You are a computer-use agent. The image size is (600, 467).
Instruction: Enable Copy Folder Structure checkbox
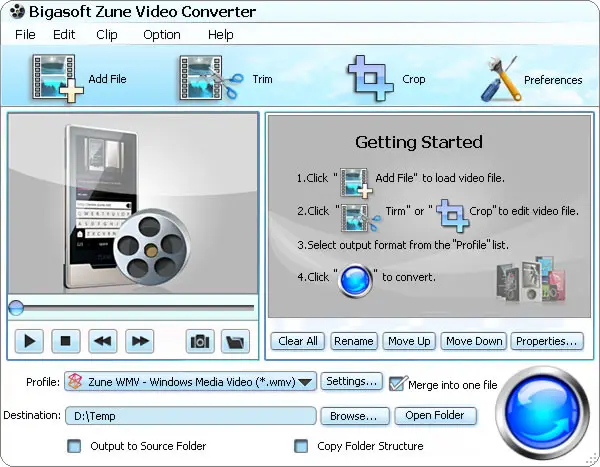point(301,446)
